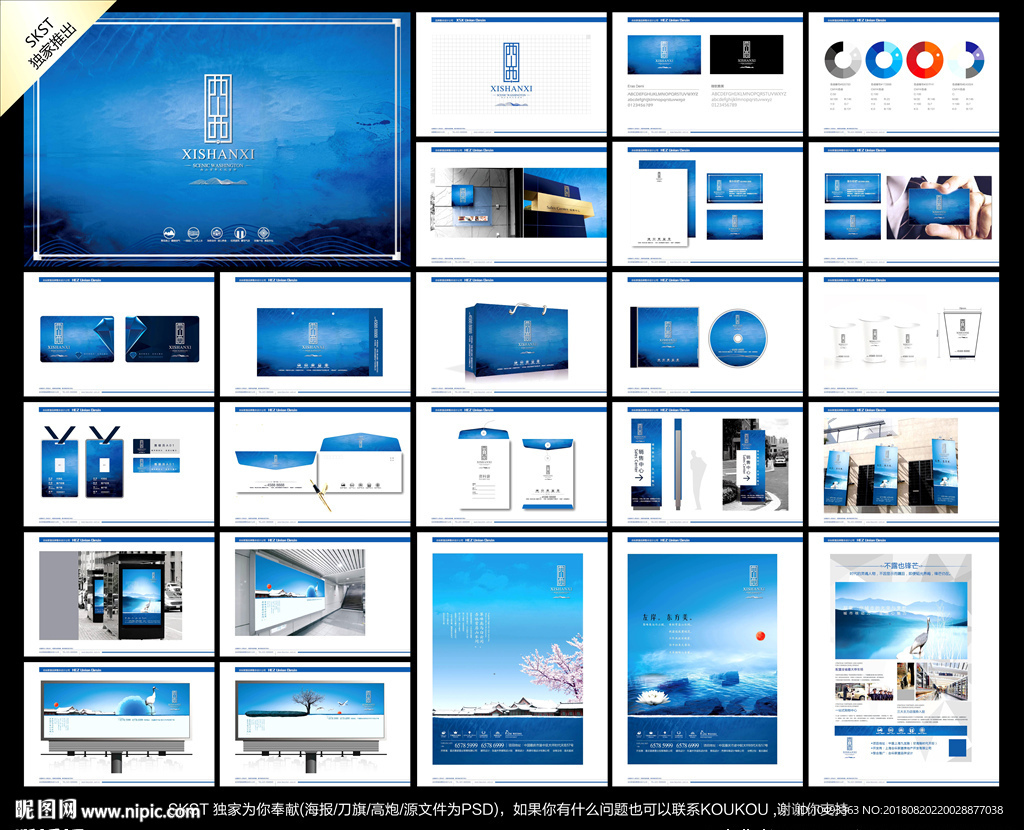This screenshot has height=830, width=1024.
Task: Click the street photo with blue sign
Action: [x=756, y=464]
